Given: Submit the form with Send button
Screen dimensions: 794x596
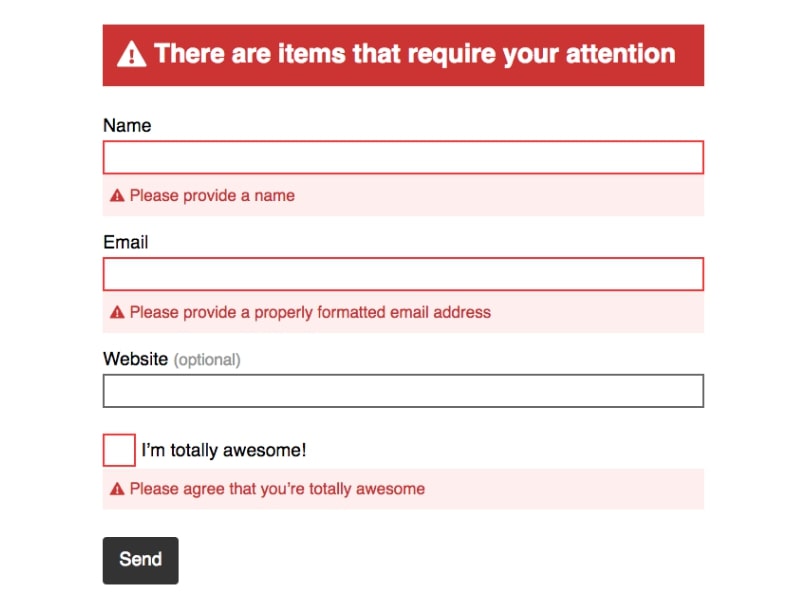Looking at the screenshot, I should [140, 561].
